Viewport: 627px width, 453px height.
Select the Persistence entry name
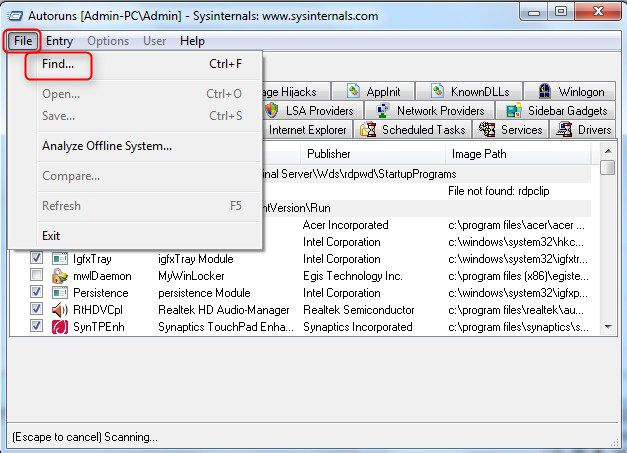101,293
